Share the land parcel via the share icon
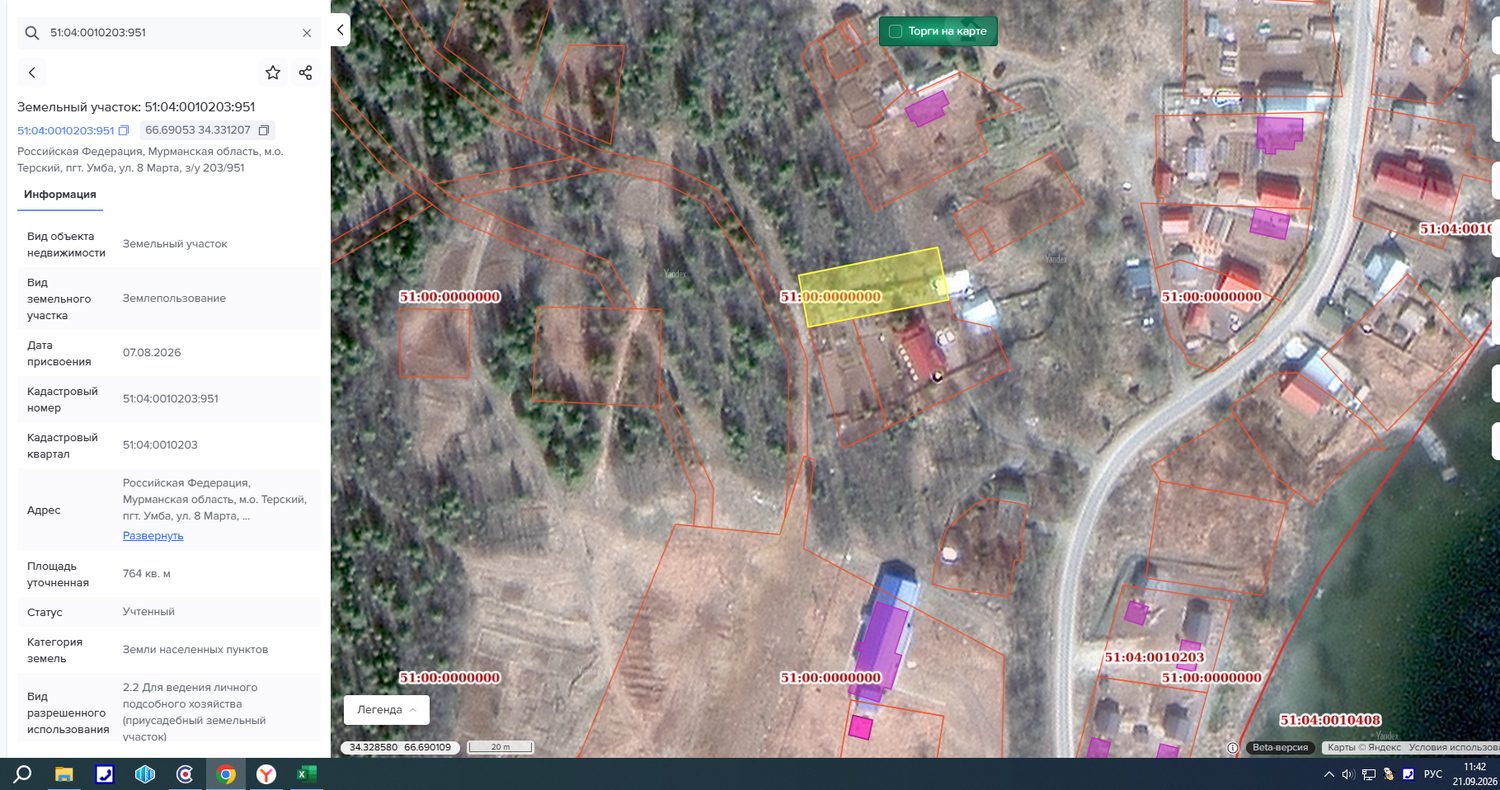1500x790 pixels. tap(306, 73)
